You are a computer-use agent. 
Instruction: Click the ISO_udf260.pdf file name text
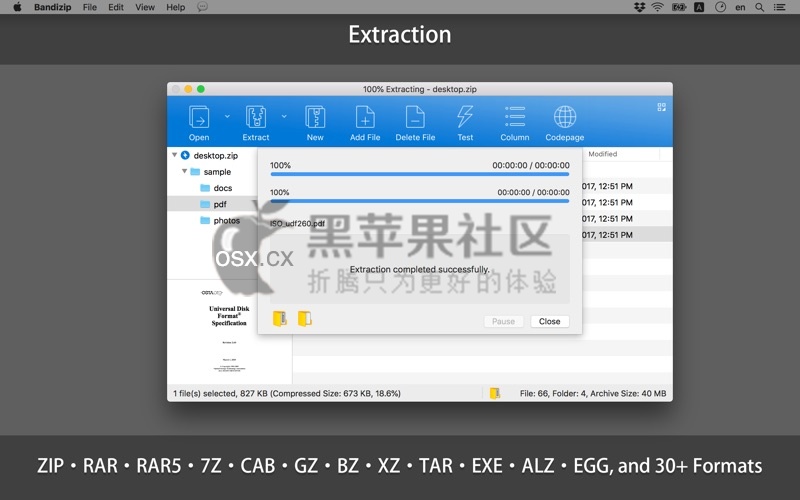(297, 223)
